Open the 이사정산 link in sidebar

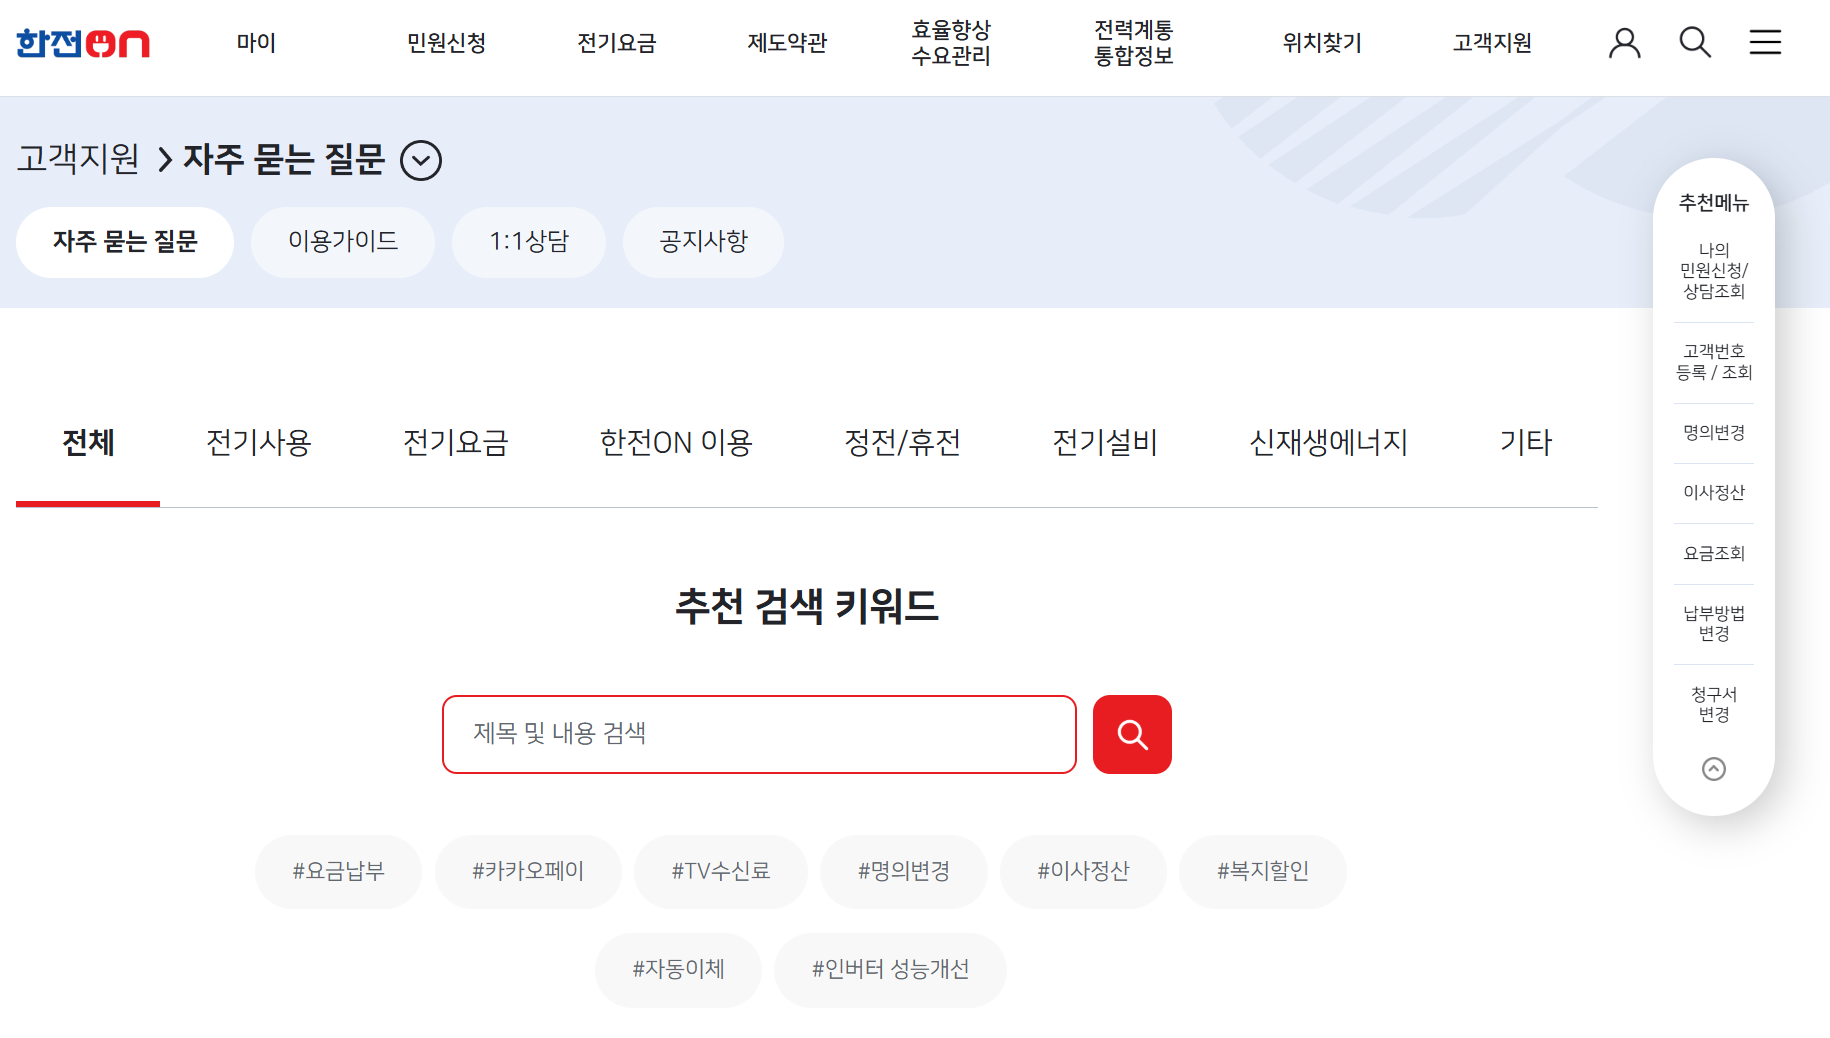1713,491
